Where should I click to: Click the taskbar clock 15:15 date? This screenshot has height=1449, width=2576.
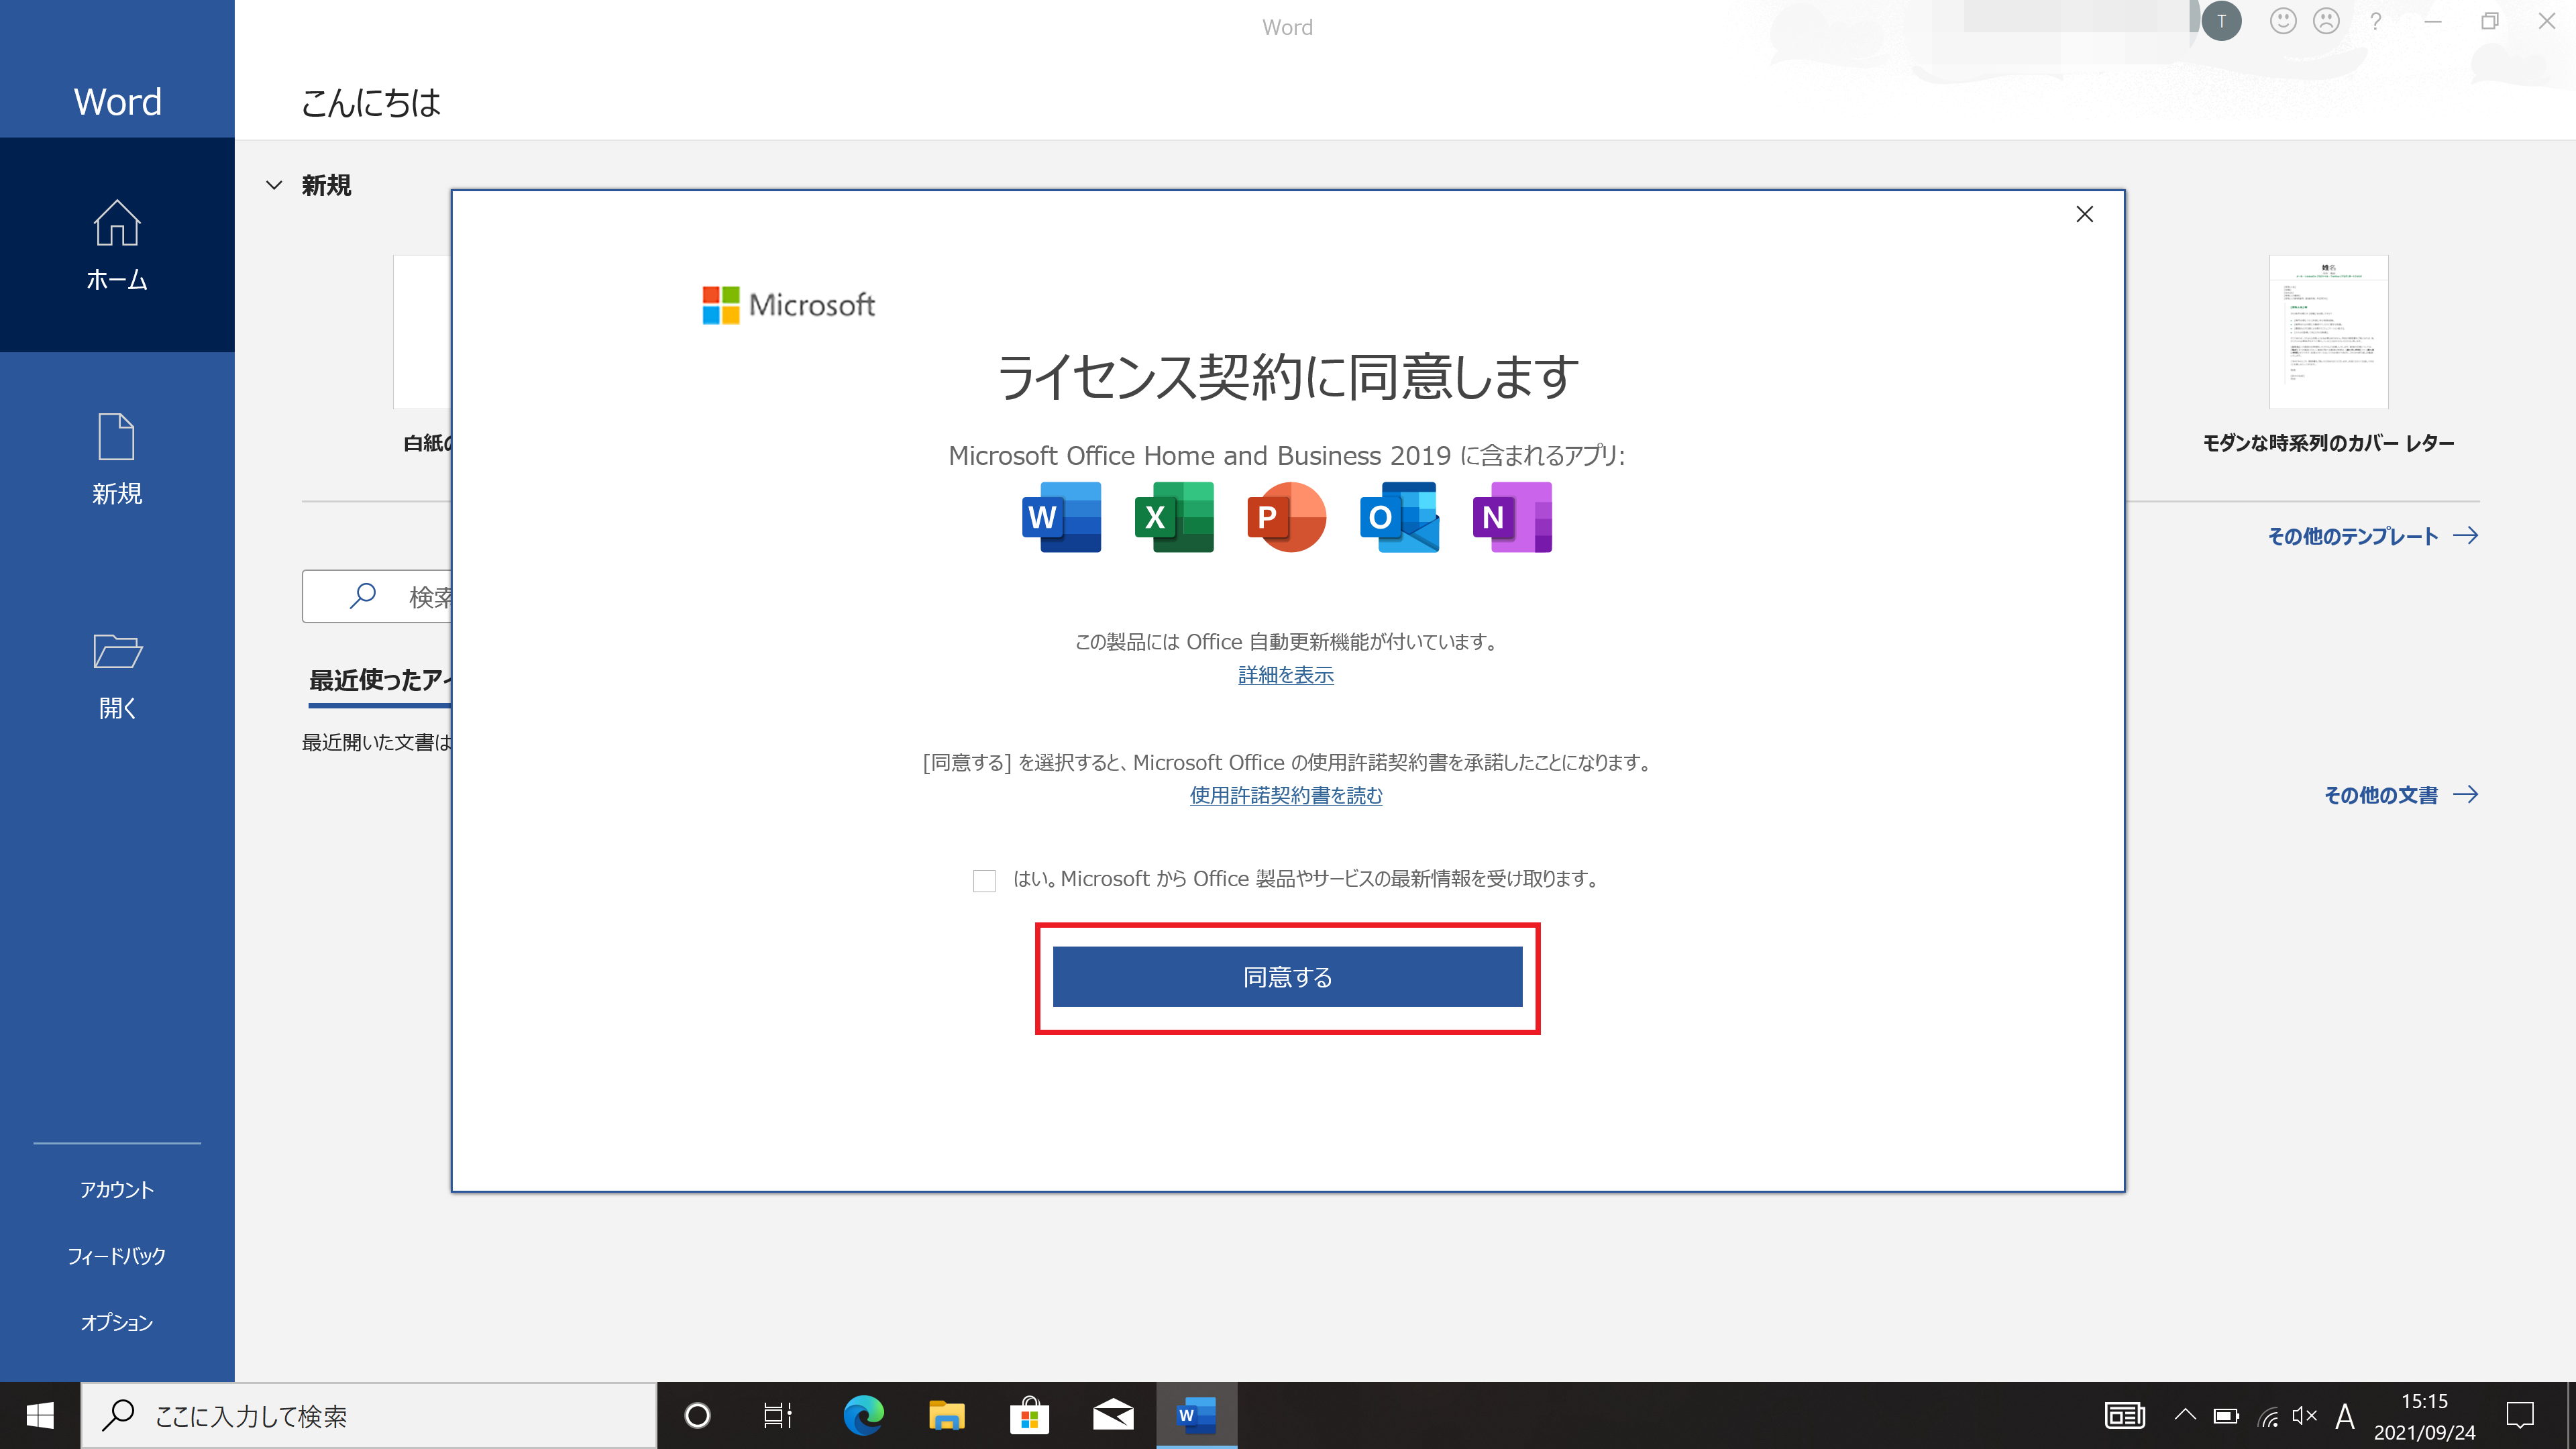[2425, 1416]
